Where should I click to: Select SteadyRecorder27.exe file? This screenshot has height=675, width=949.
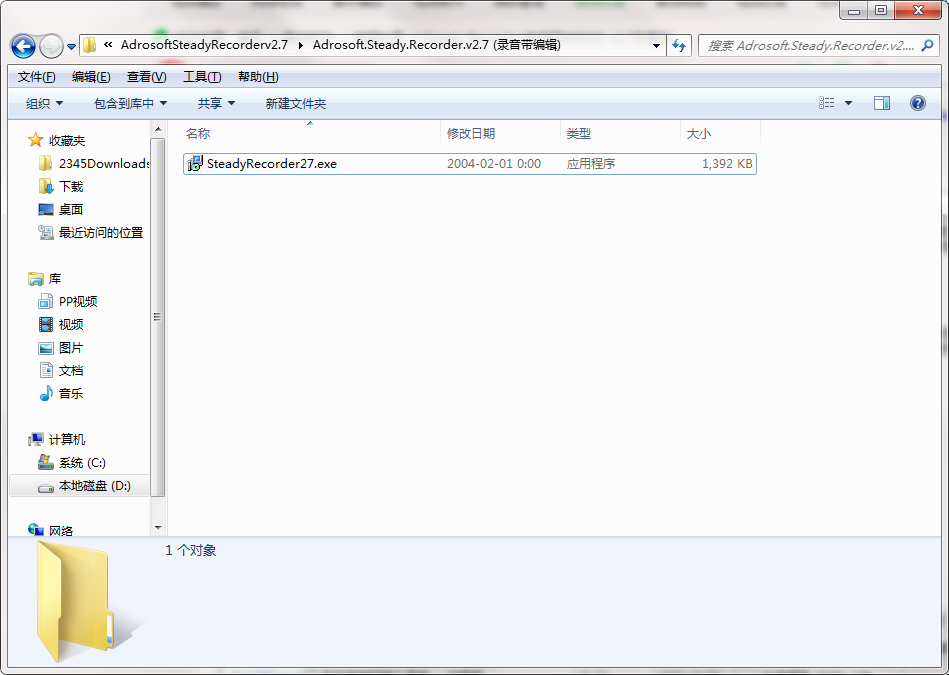tap(470, 163)
